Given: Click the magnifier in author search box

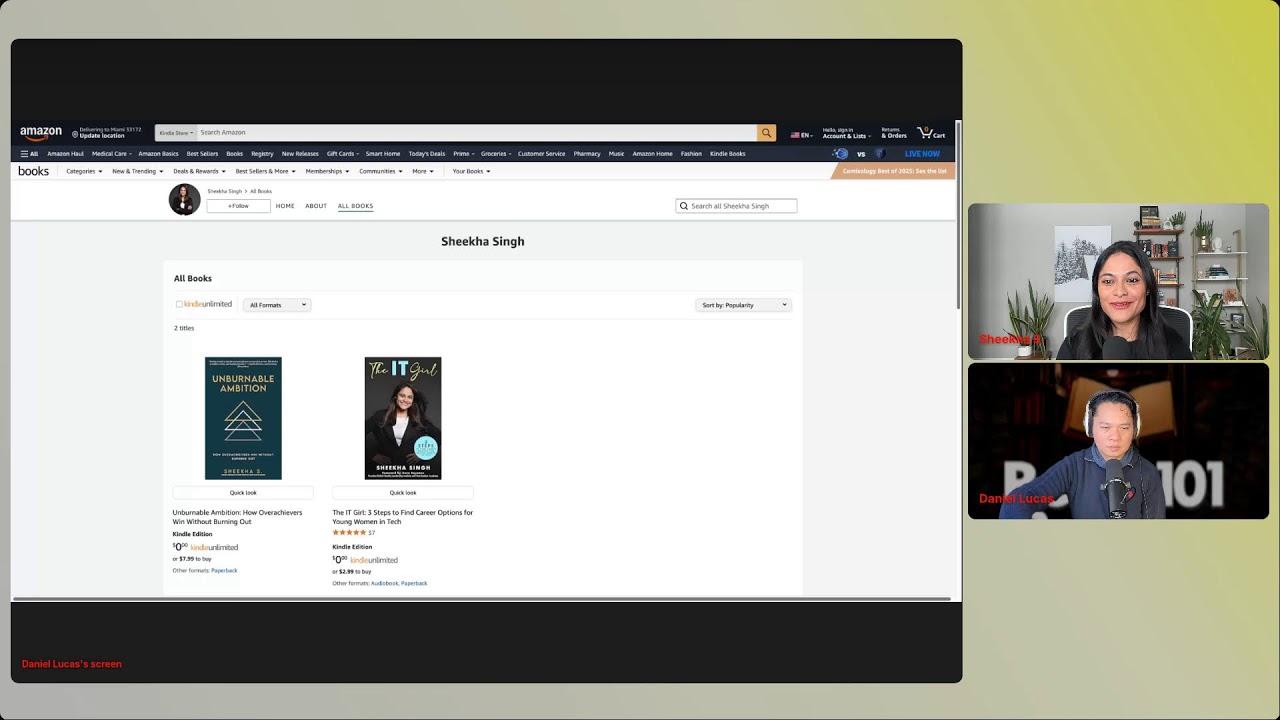Looking at the screenshot, I should pyautogui.click(x=684, y=206).
